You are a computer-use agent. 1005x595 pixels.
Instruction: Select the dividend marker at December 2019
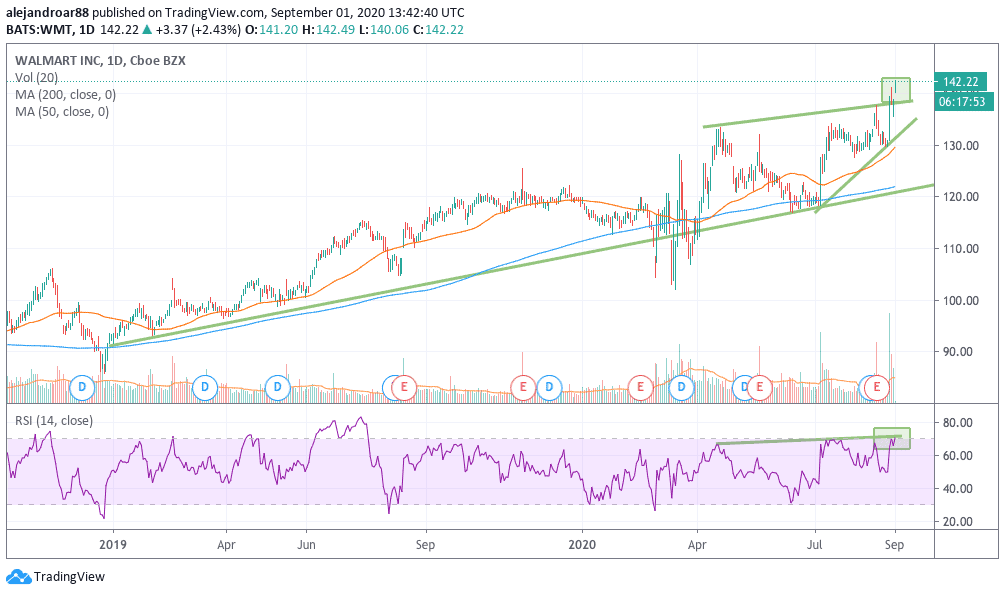coord(549,387)
